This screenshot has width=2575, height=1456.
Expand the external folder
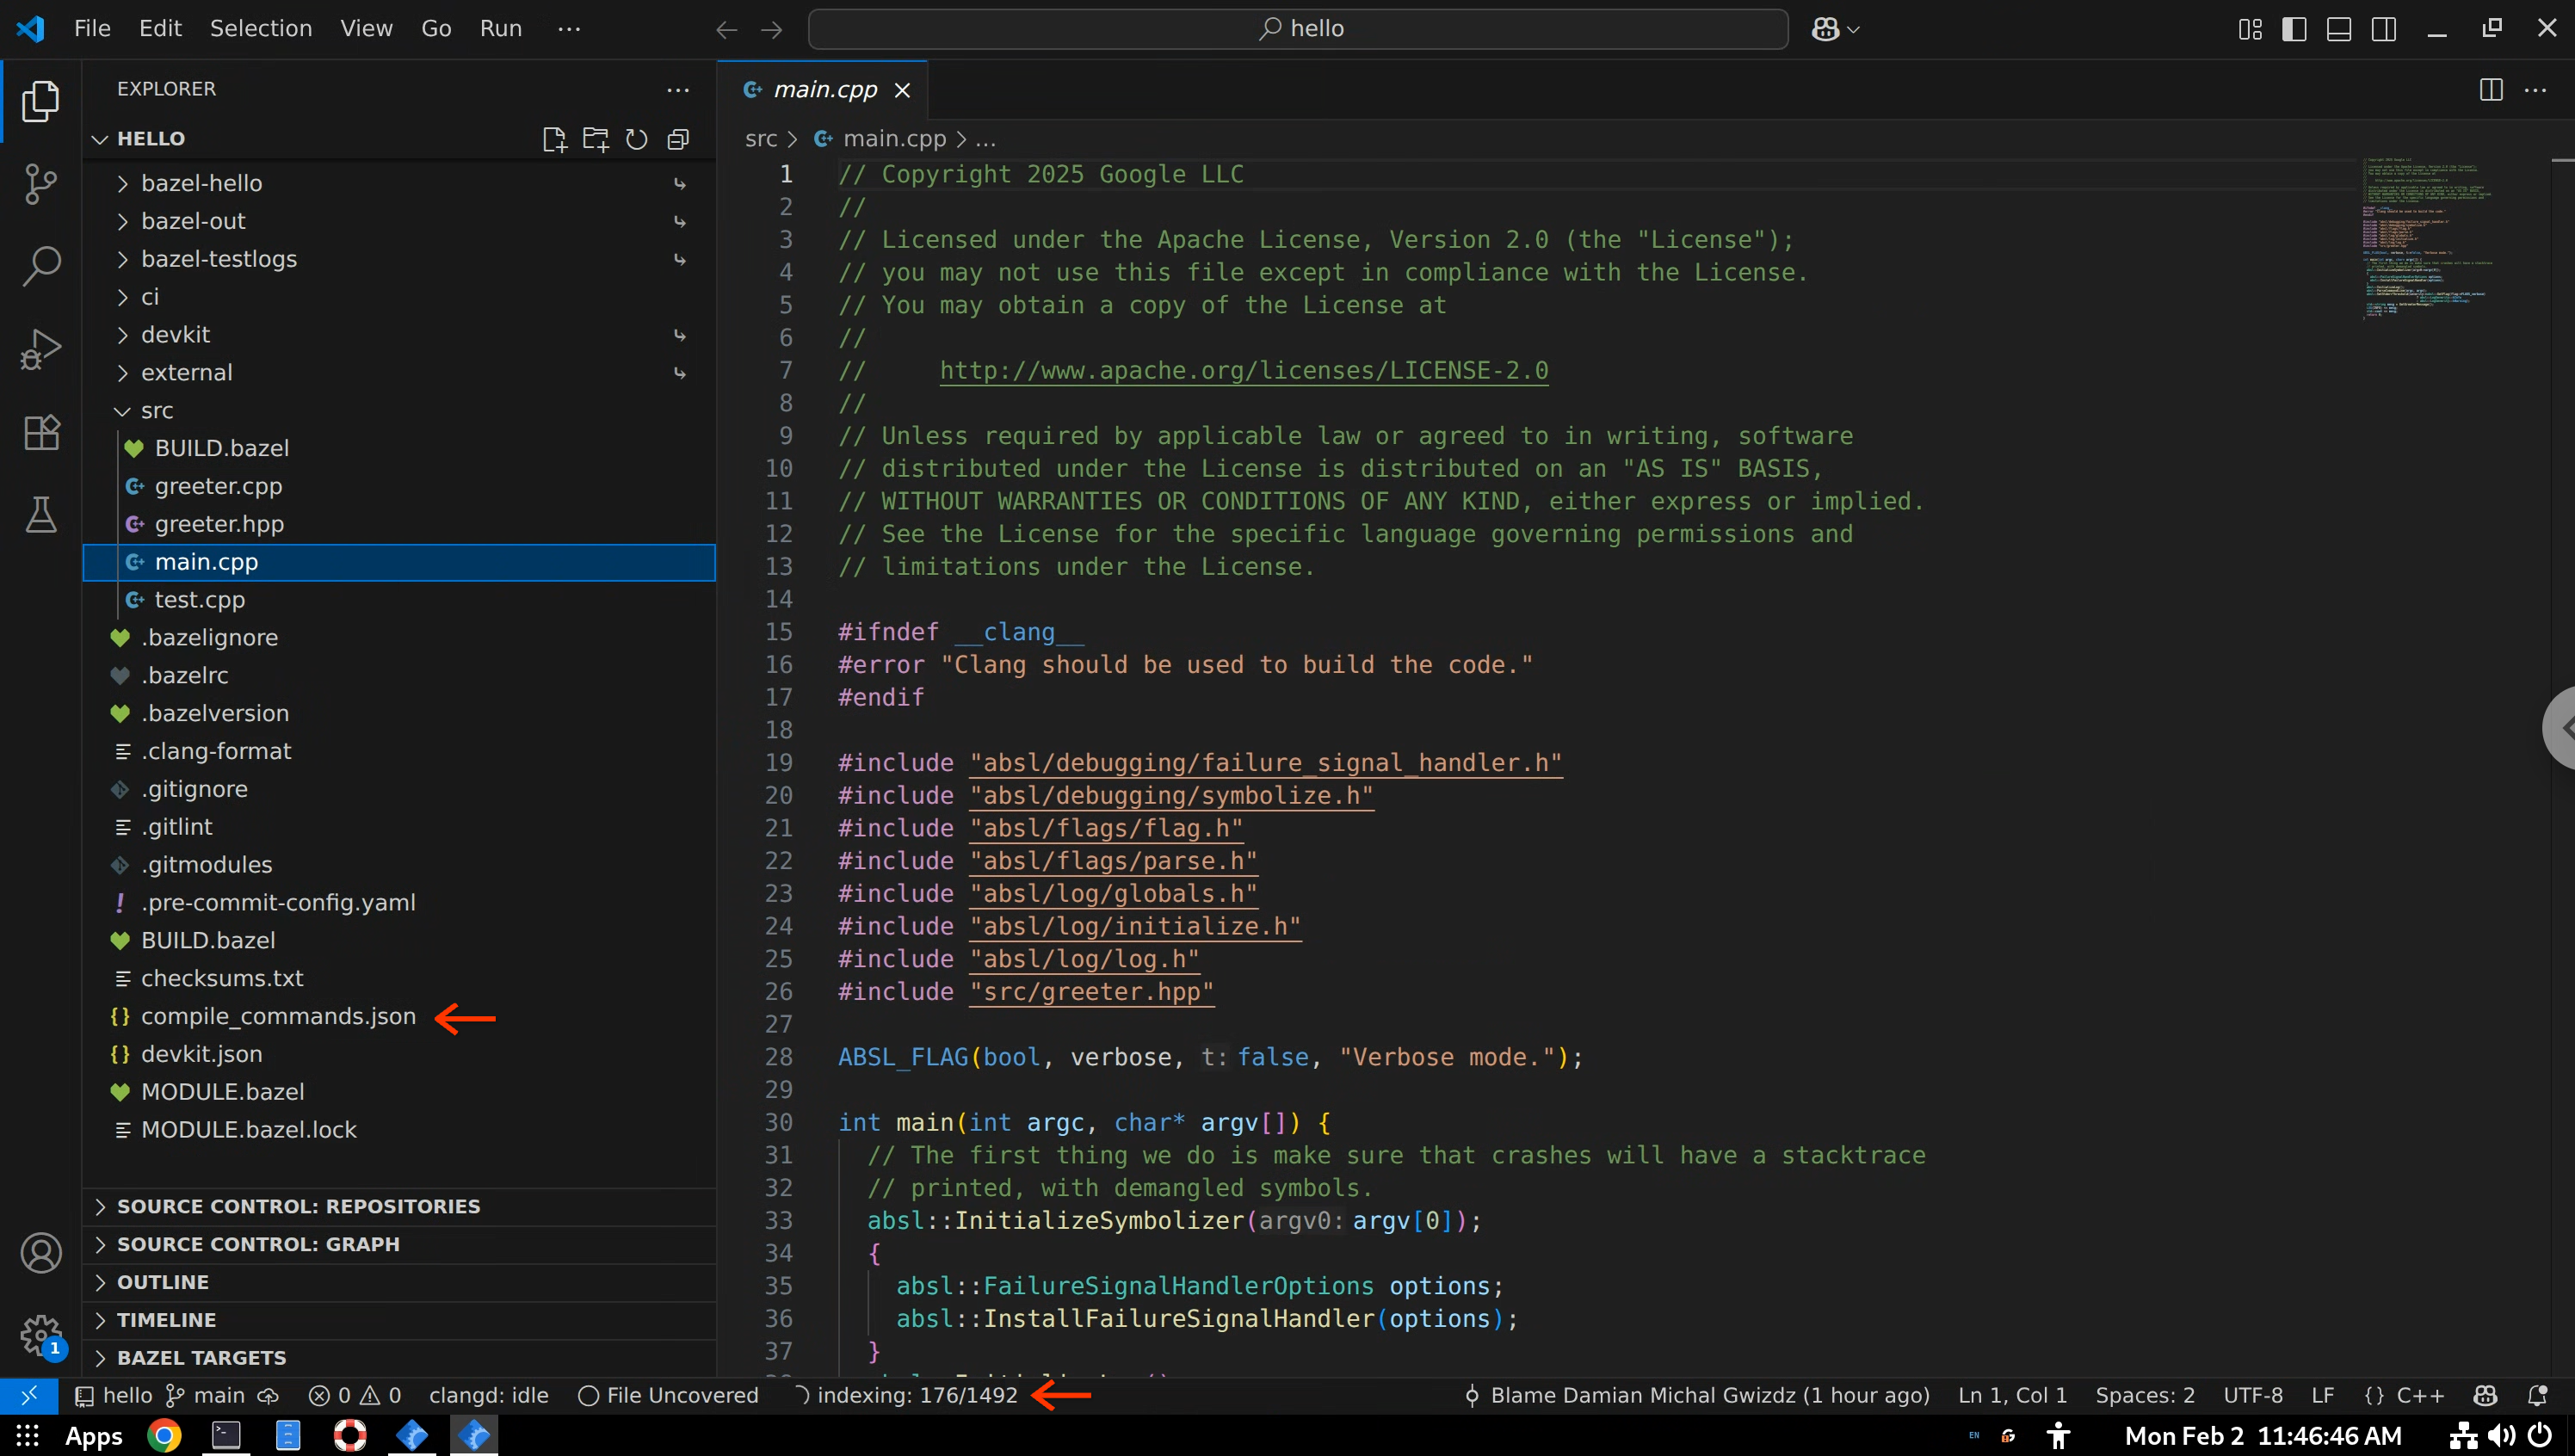(398, 373)
